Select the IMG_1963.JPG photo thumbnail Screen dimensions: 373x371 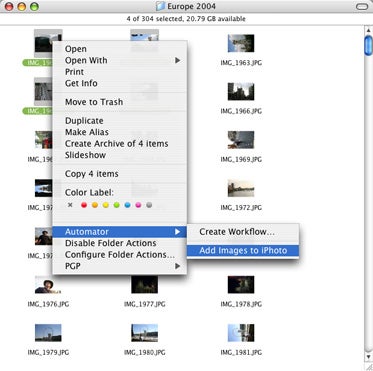click(241, 43)
